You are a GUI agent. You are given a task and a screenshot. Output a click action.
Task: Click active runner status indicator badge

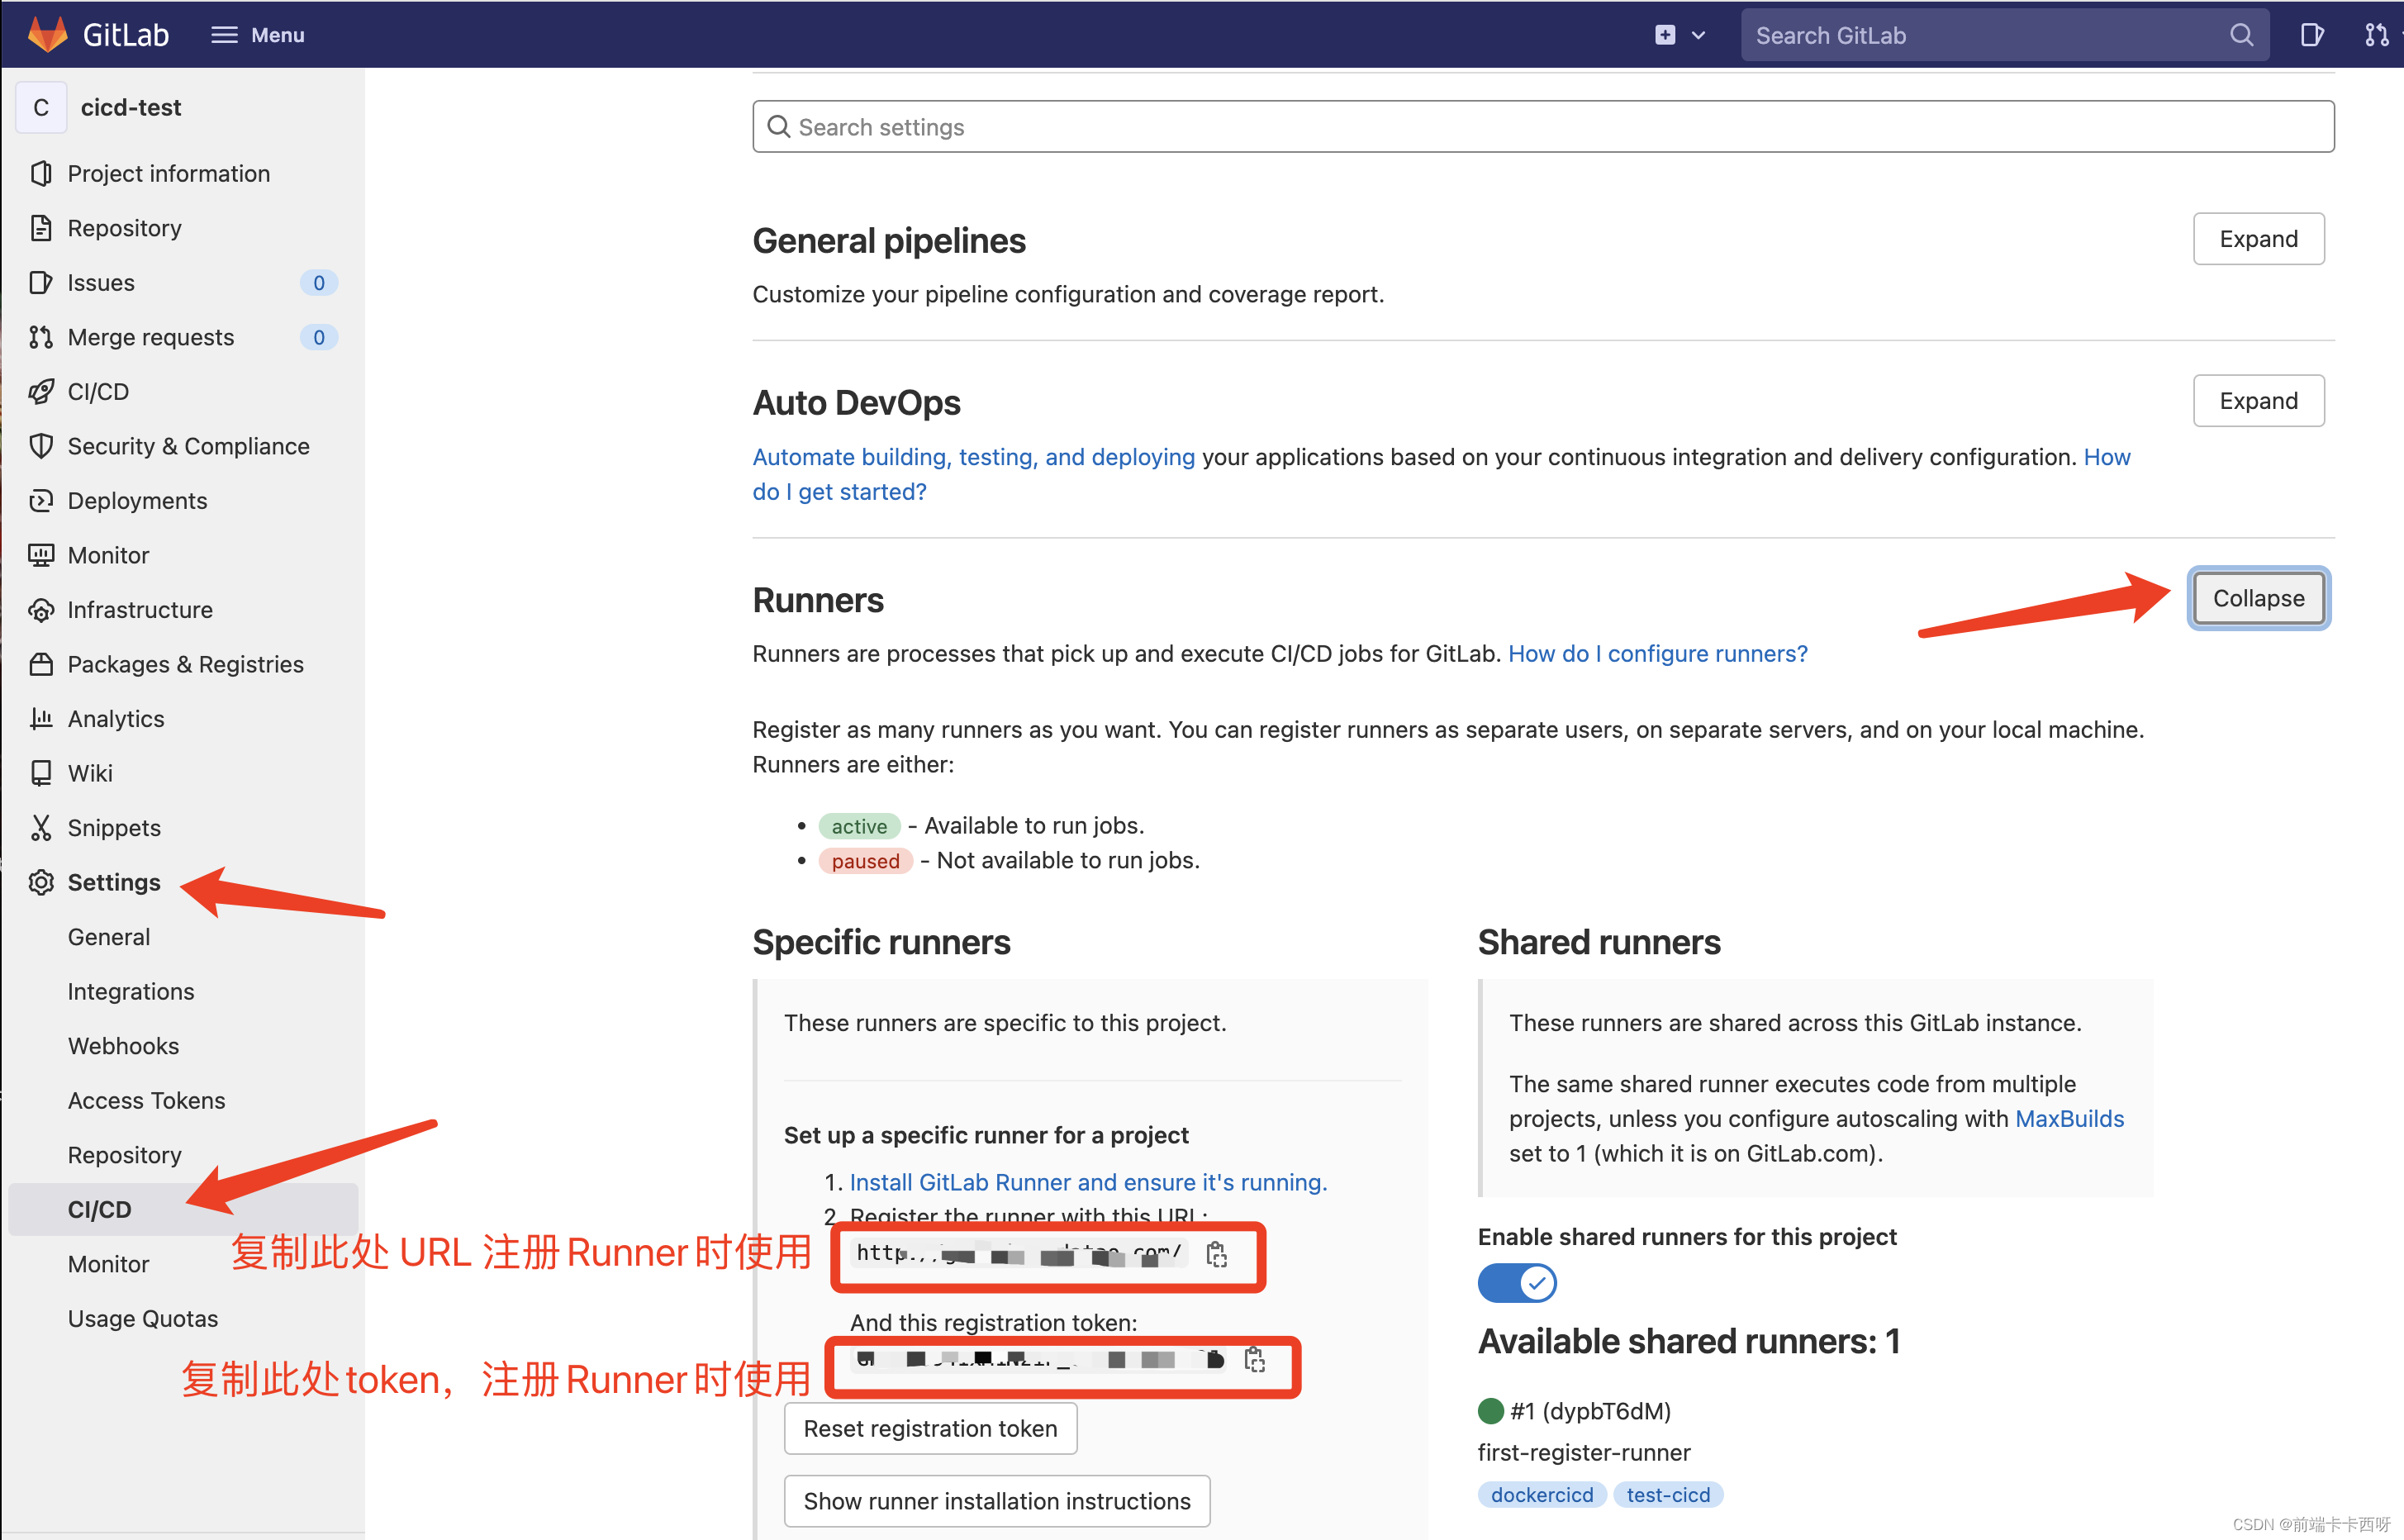click(860, 824)
